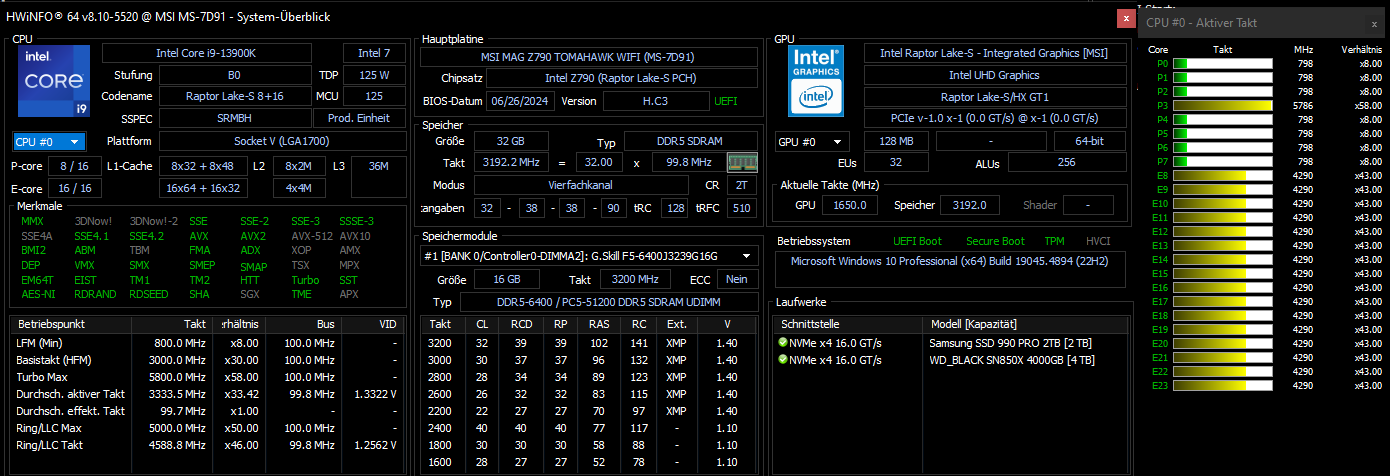Open the CPU #0 selector dropdown
This screenshot has width=1390, height=476.
[49, 141]
